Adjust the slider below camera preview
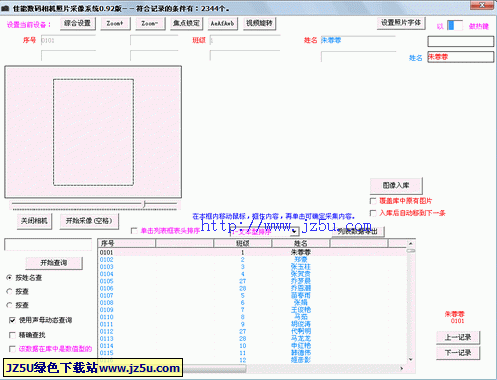This screenshot has height=380, width=497. 145,204
